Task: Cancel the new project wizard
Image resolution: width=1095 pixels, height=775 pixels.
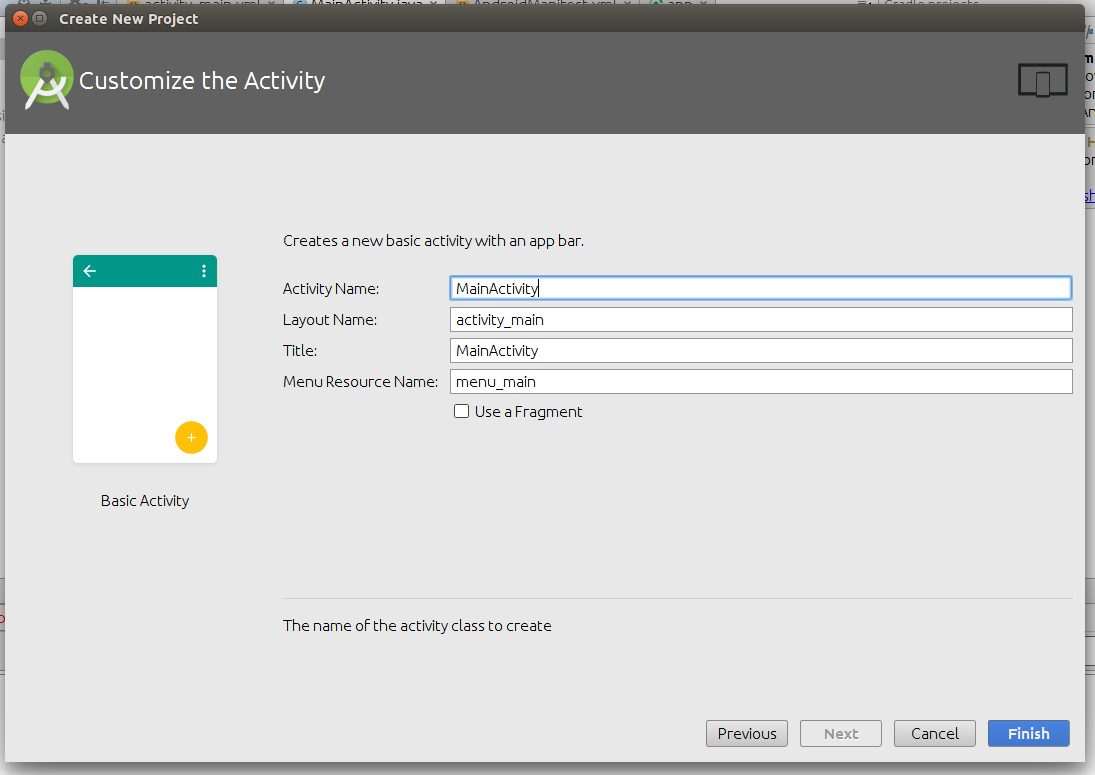Action: point(934,733)
